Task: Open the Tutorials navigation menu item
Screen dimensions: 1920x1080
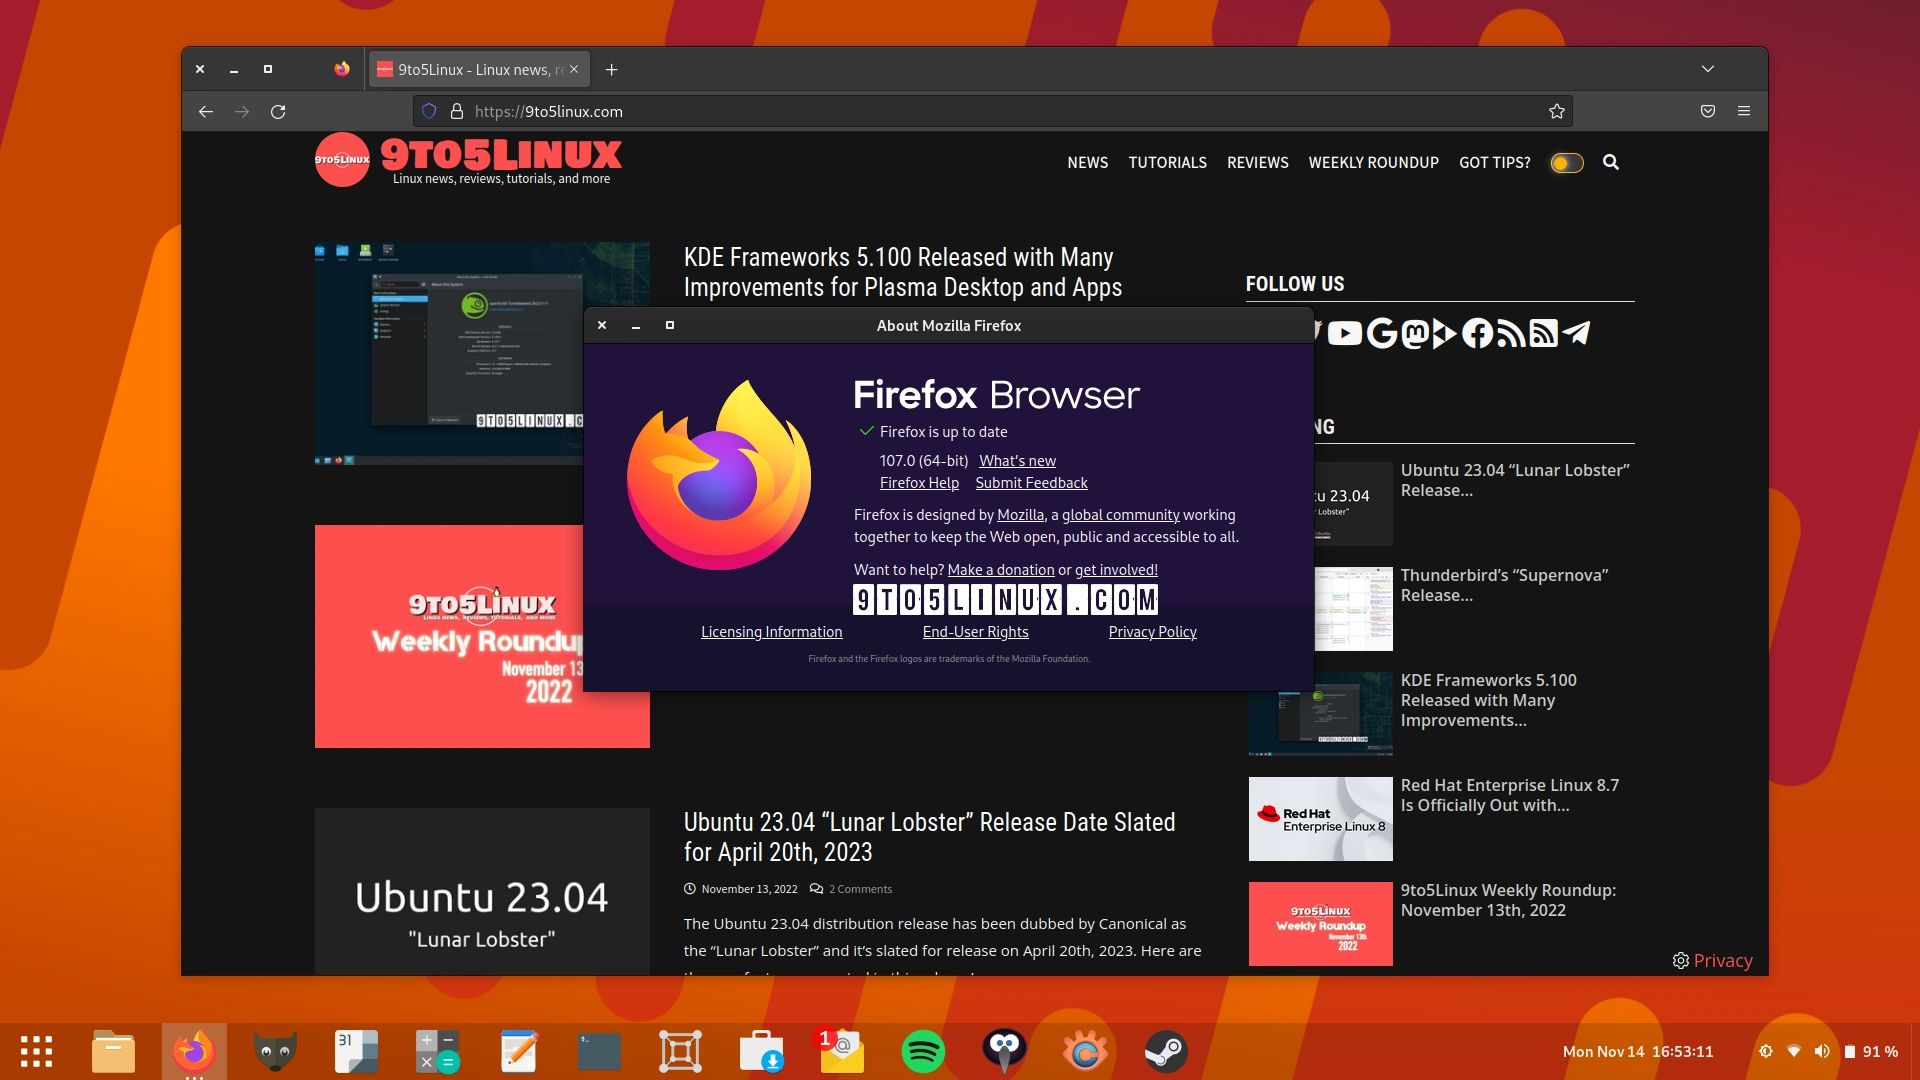Action: 1167,162
